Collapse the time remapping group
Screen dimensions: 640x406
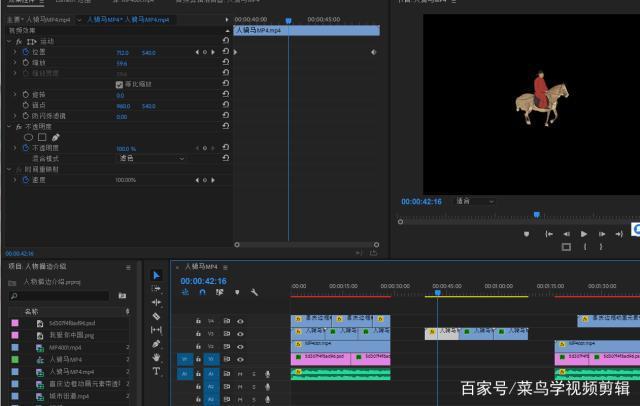coord(9,169)
